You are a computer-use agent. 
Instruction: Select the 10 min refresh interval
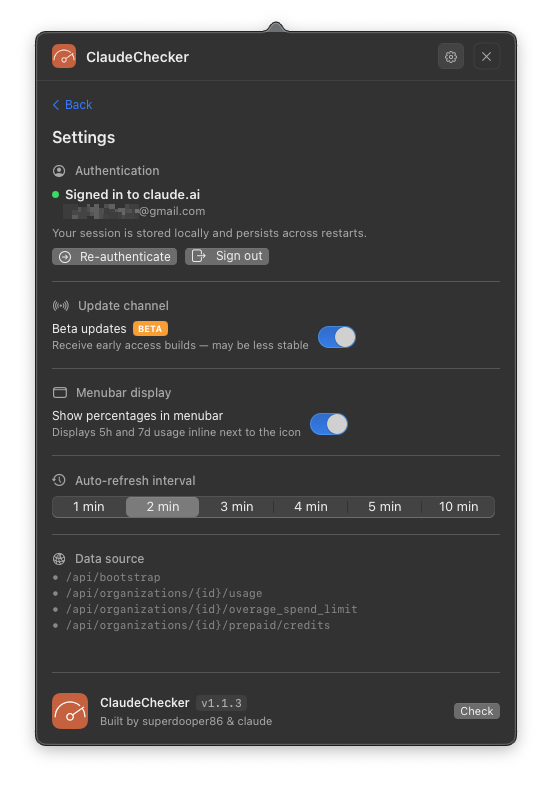tap(458, 507)
